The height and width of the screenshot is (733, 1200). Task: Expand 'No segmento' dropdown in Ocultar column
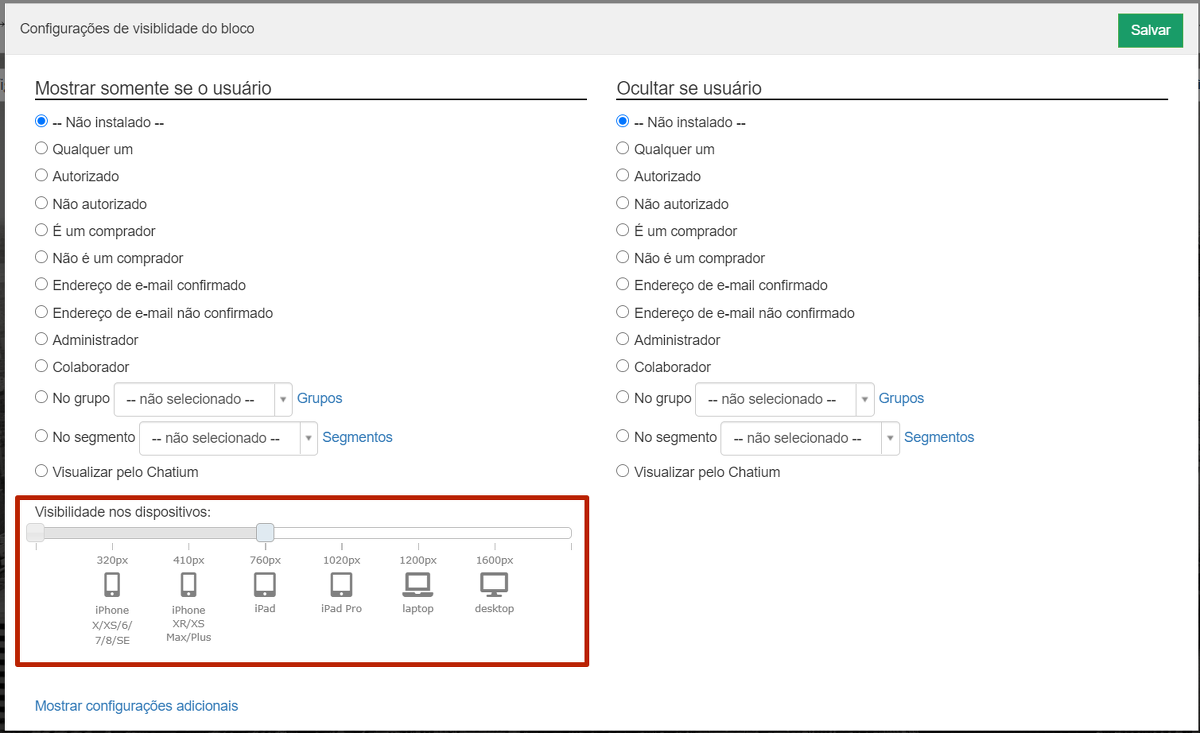[809, 438]
